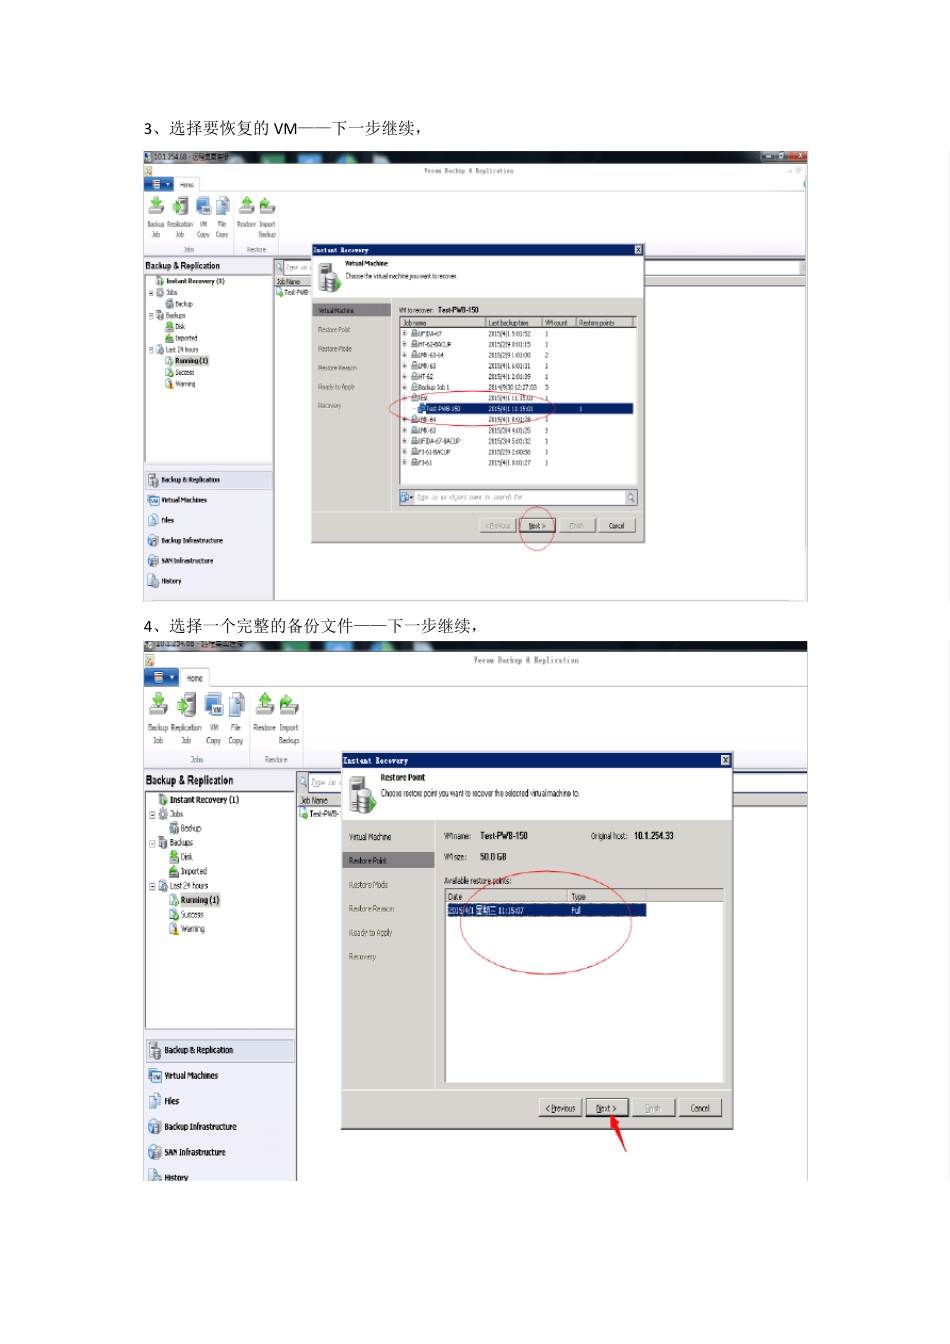The height and width of the screenshot is (1344, 950).
Task: Click Next button in Restore Point dialog
Action: 606,1108
